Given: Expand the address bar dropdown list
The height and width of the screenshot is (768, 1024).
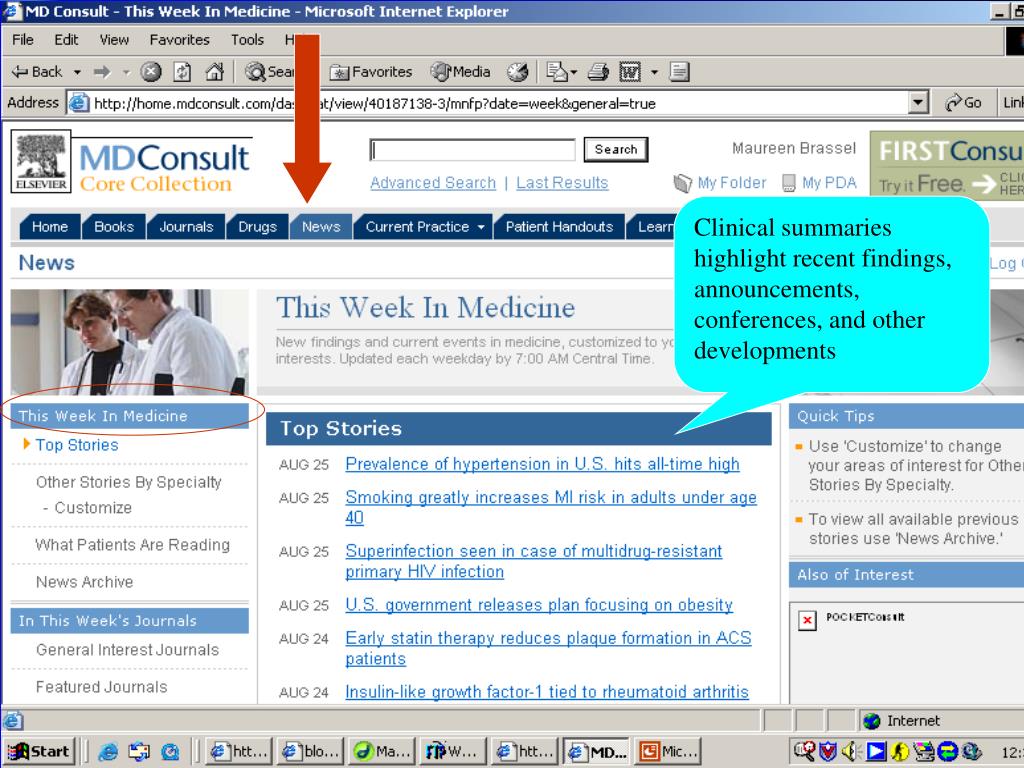Looking at the screenshot, I should [918, 103].
